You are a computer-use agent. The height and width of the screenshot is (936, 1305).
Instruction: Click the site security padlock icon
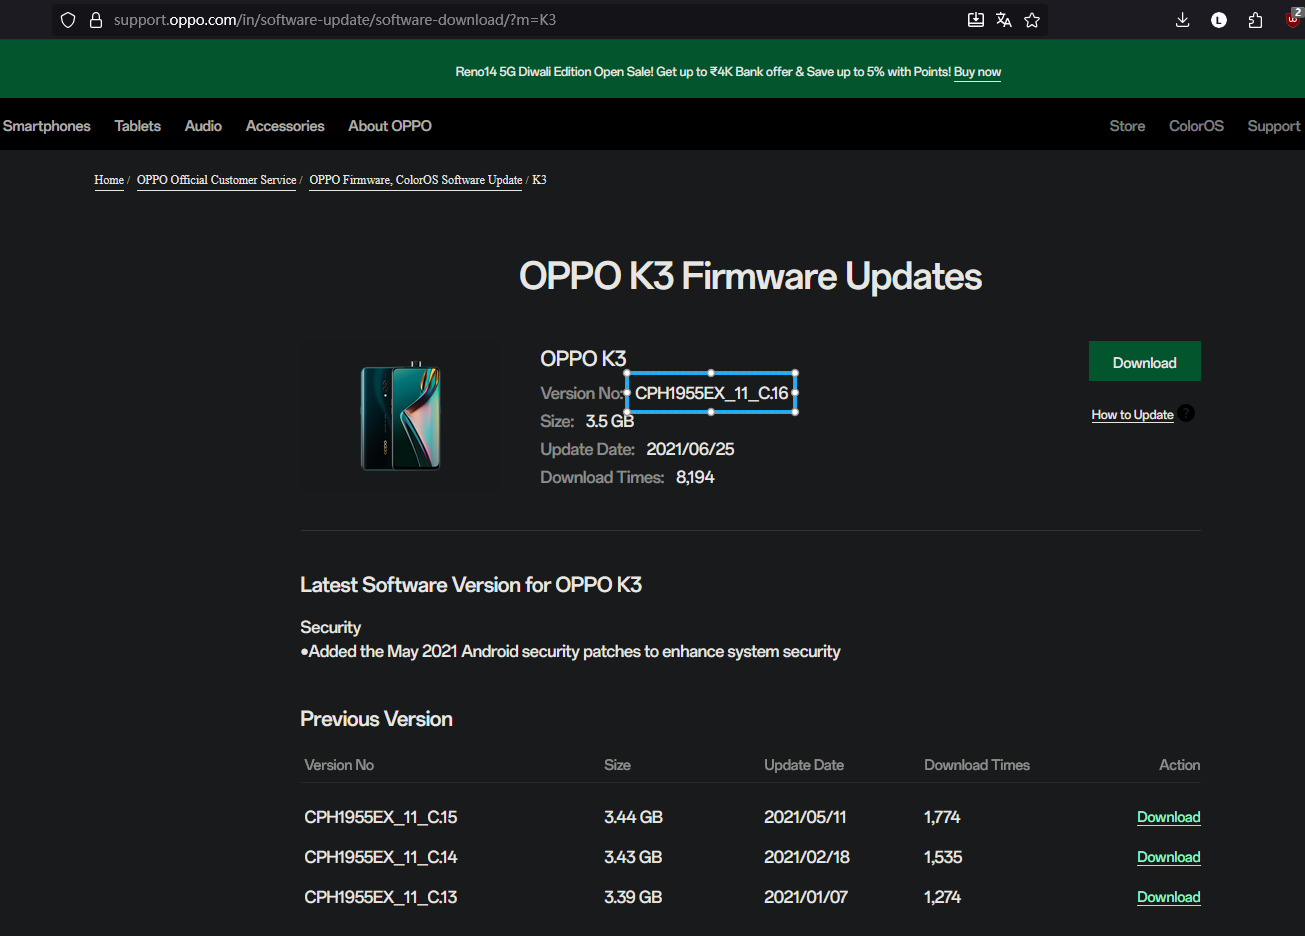[x=96, y=20]
